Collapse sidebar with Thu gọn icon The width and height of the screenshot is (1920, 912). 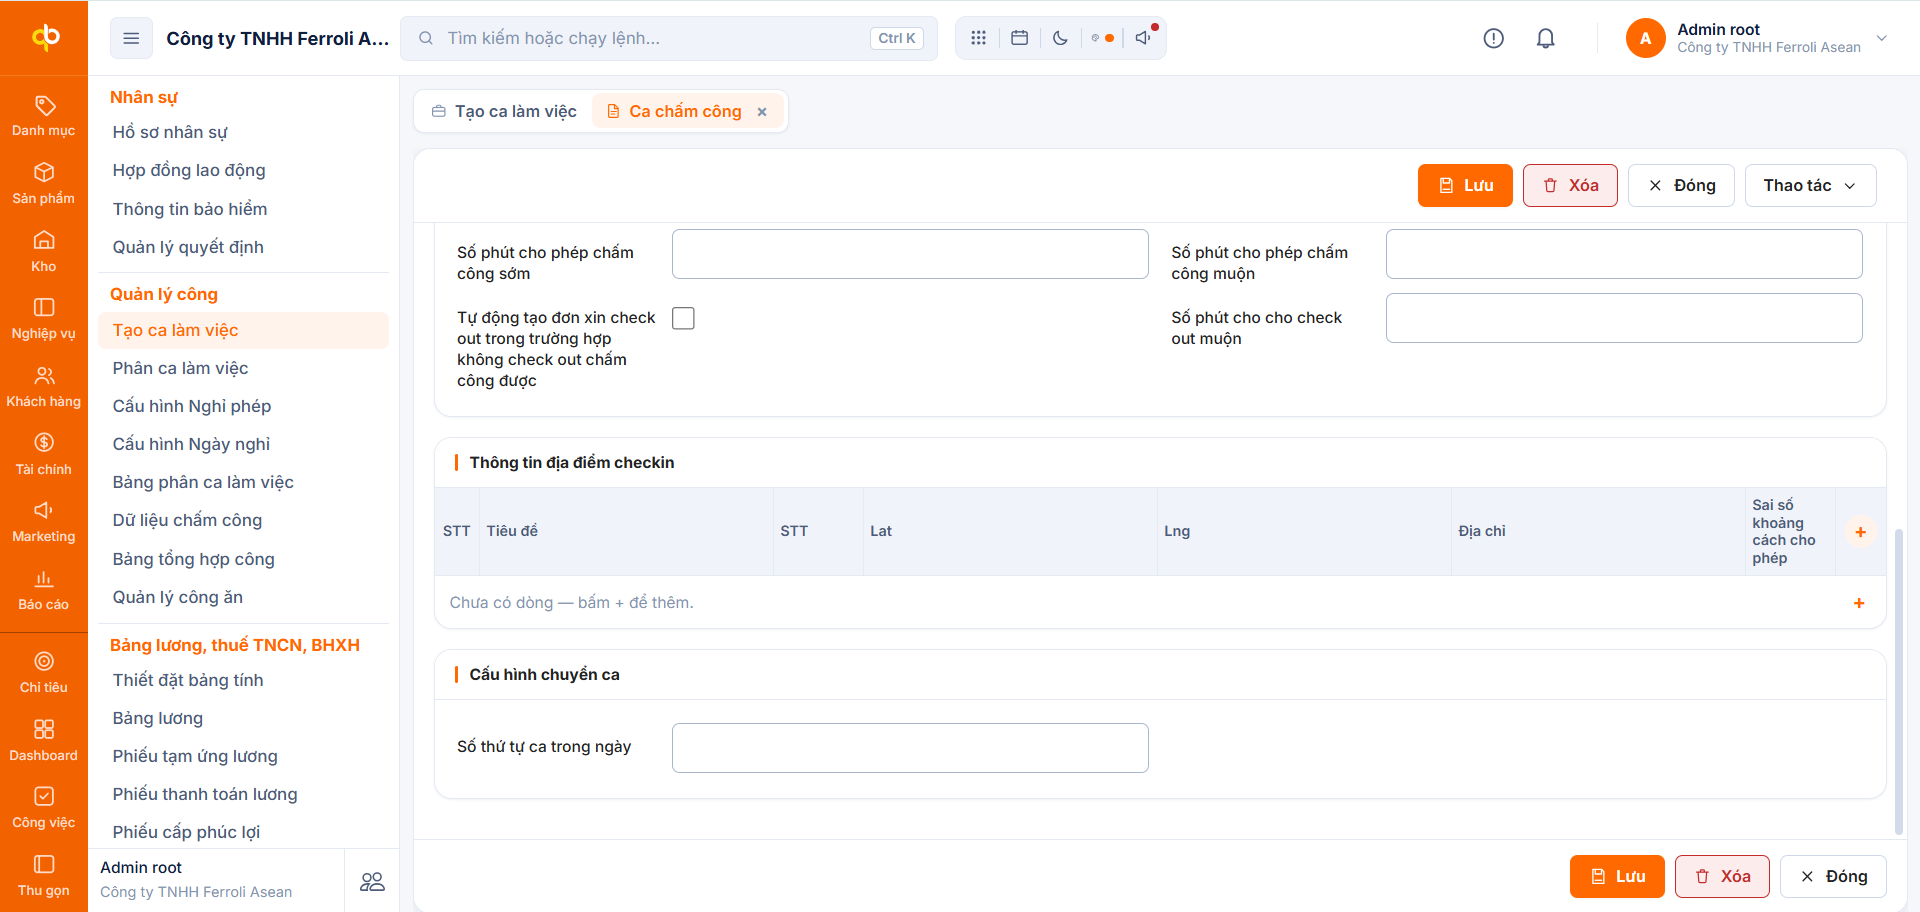coord(43,876)
